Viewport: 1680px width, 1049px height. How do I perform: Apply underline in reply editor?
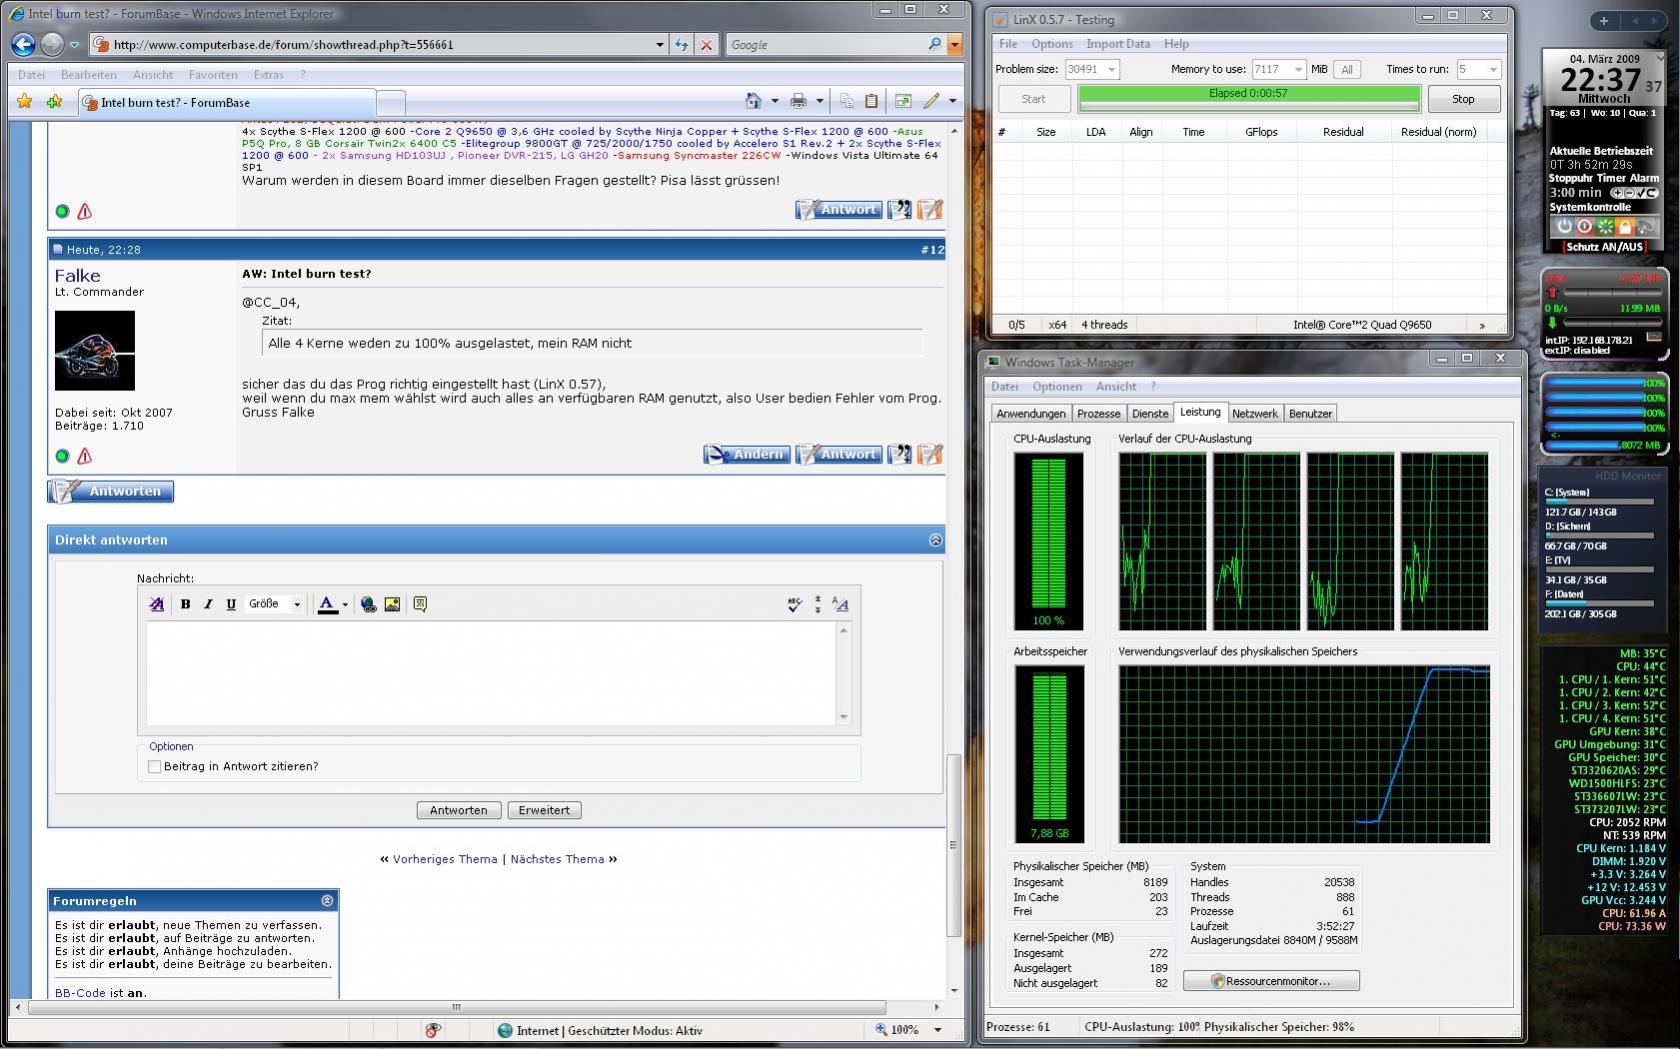point(231,604)
